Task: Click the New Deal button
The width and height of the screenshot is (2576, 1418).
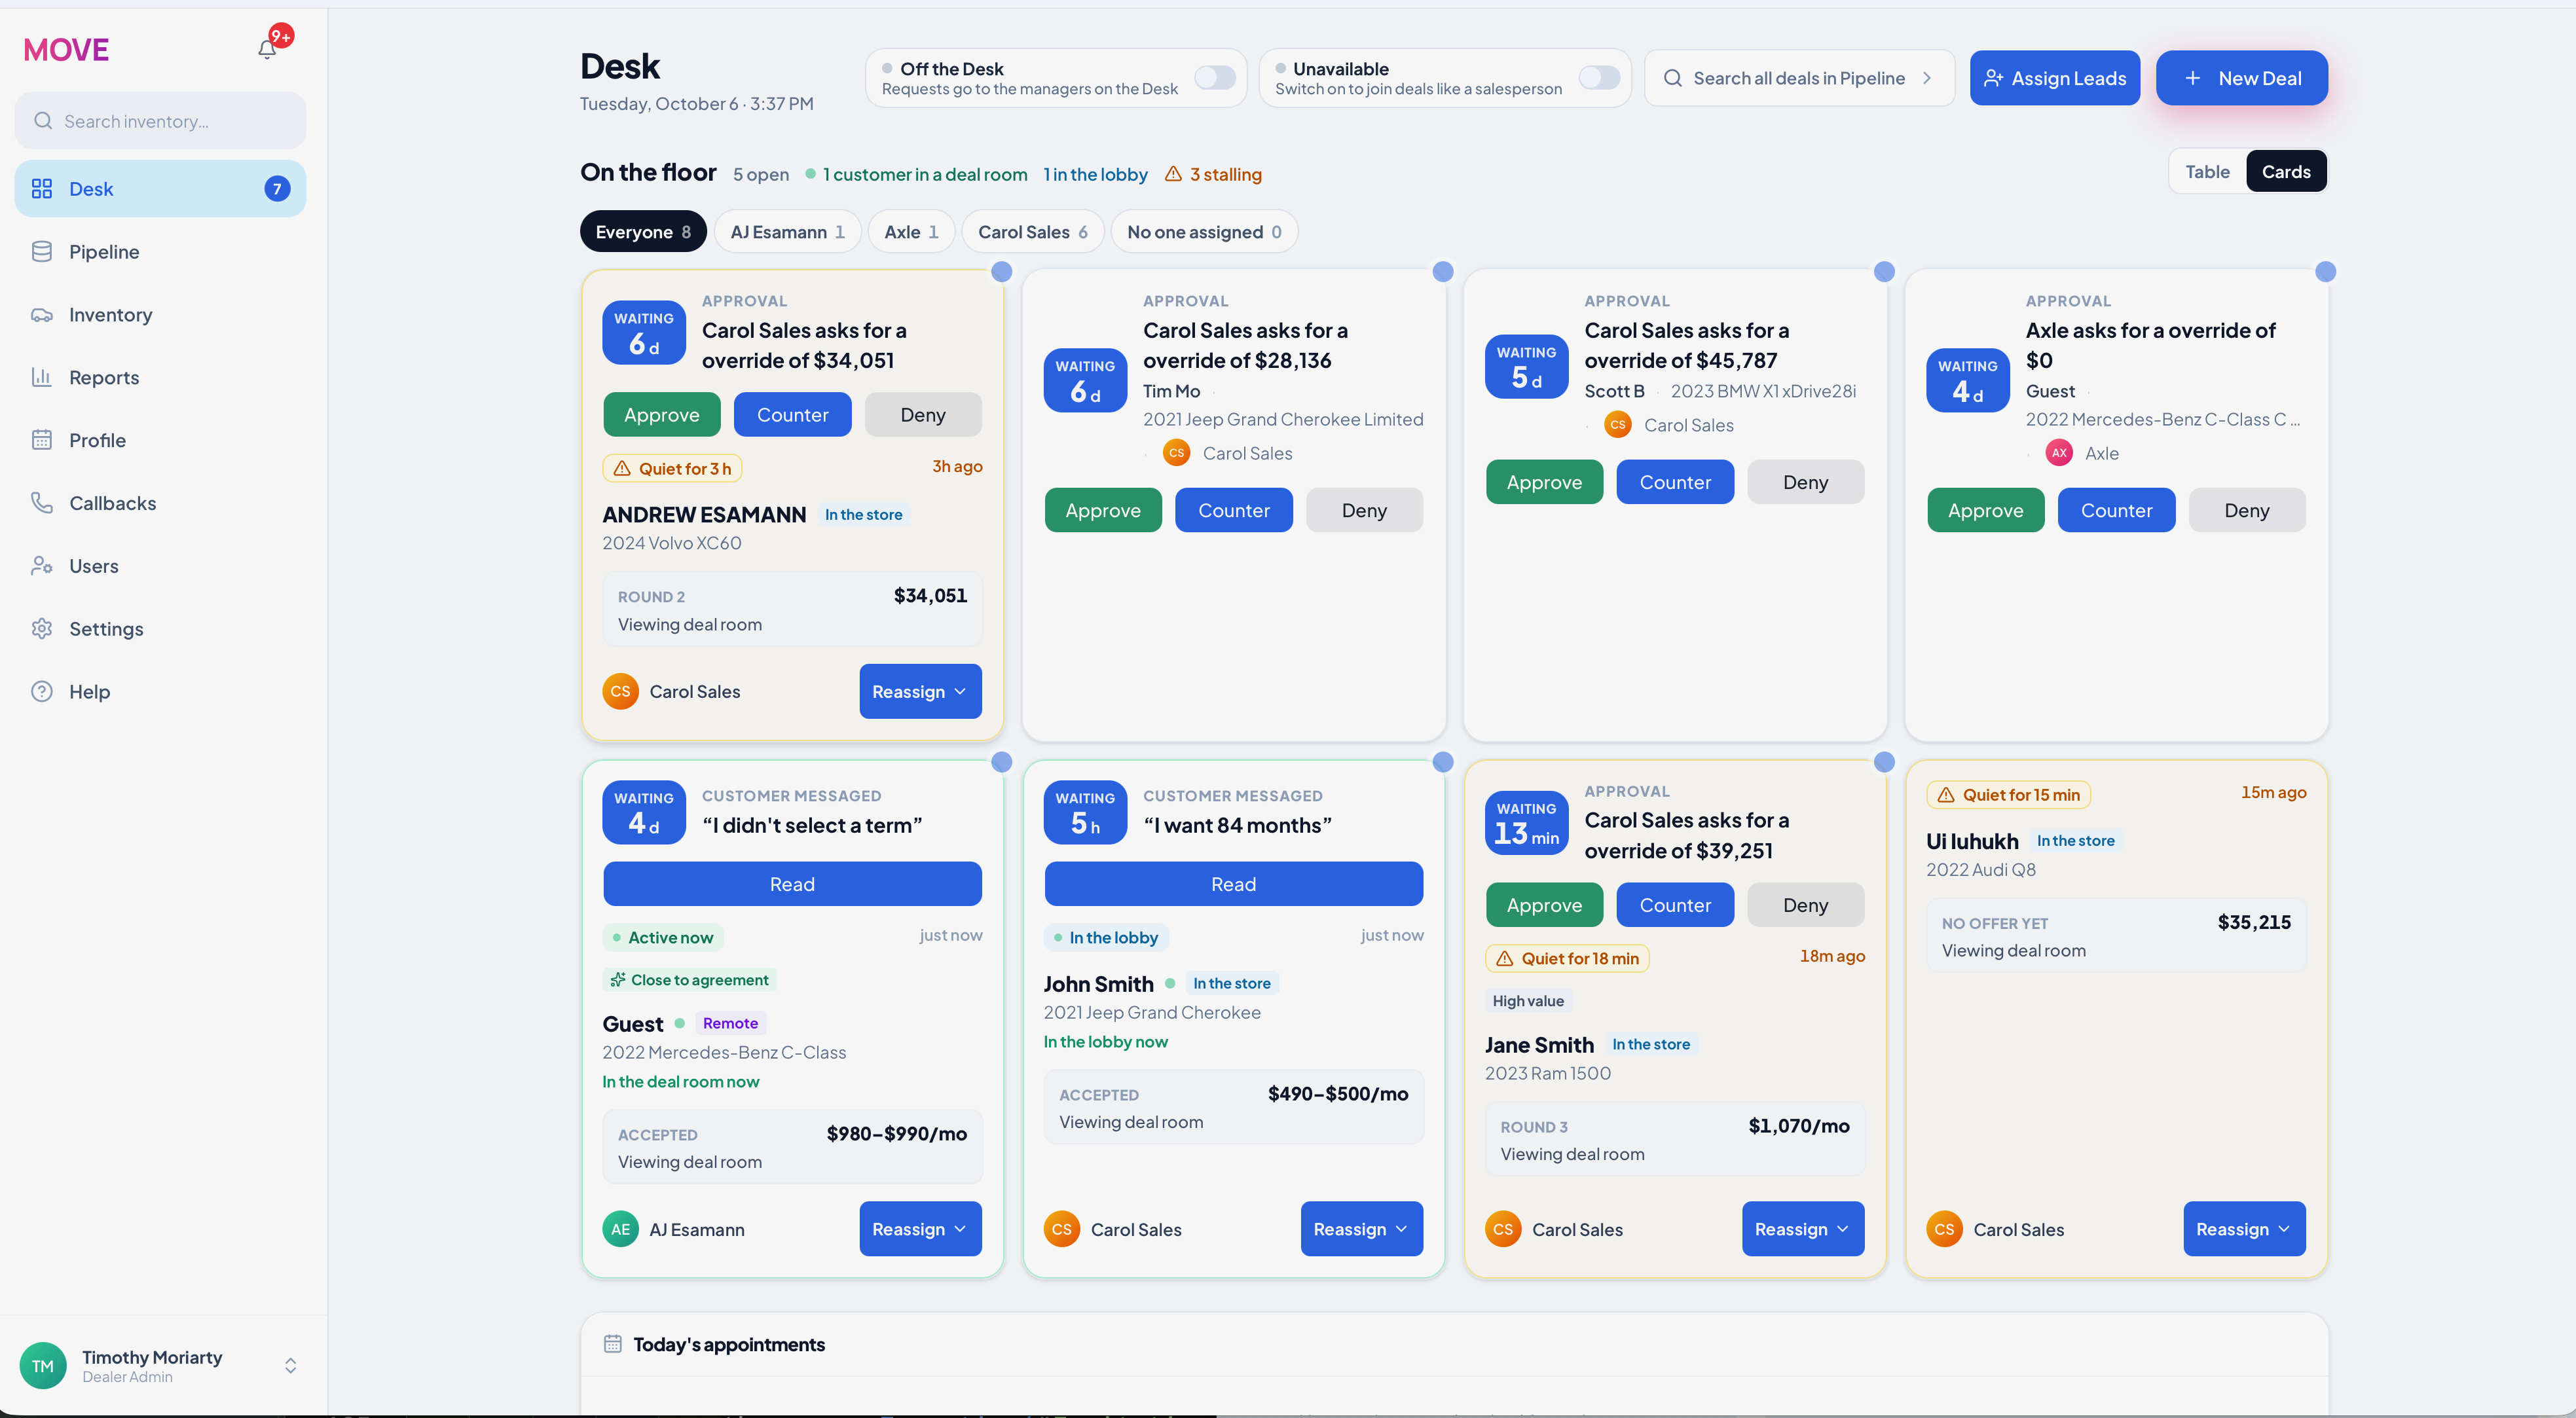Action: [x=2241, y=78]
